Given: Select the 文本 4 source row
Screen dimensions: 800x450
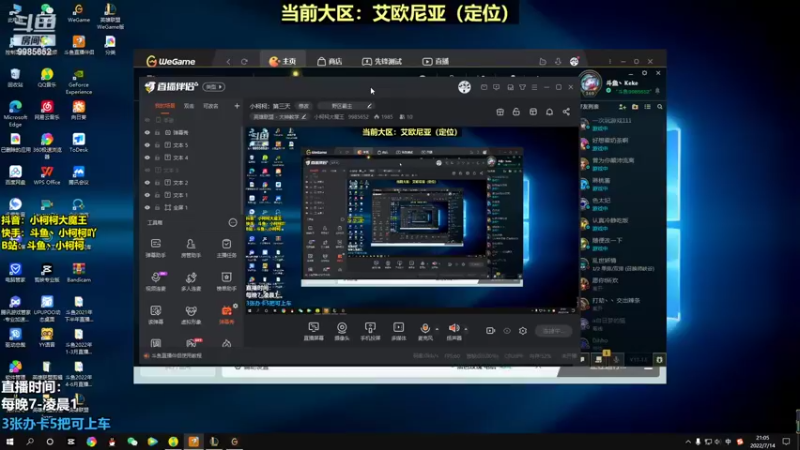Looking at the screenshot, I should (191, 158).
